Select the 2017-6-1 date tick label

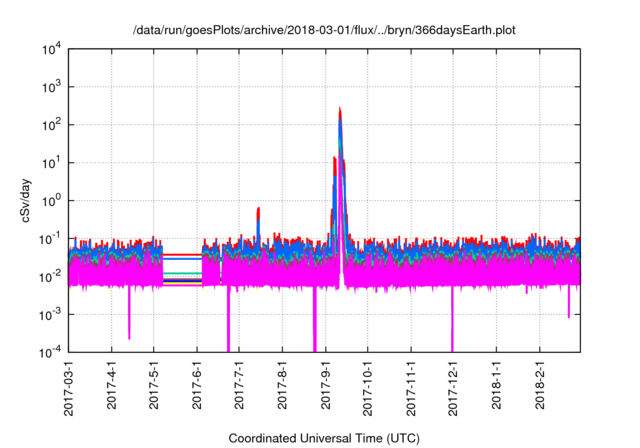point(197,387)
